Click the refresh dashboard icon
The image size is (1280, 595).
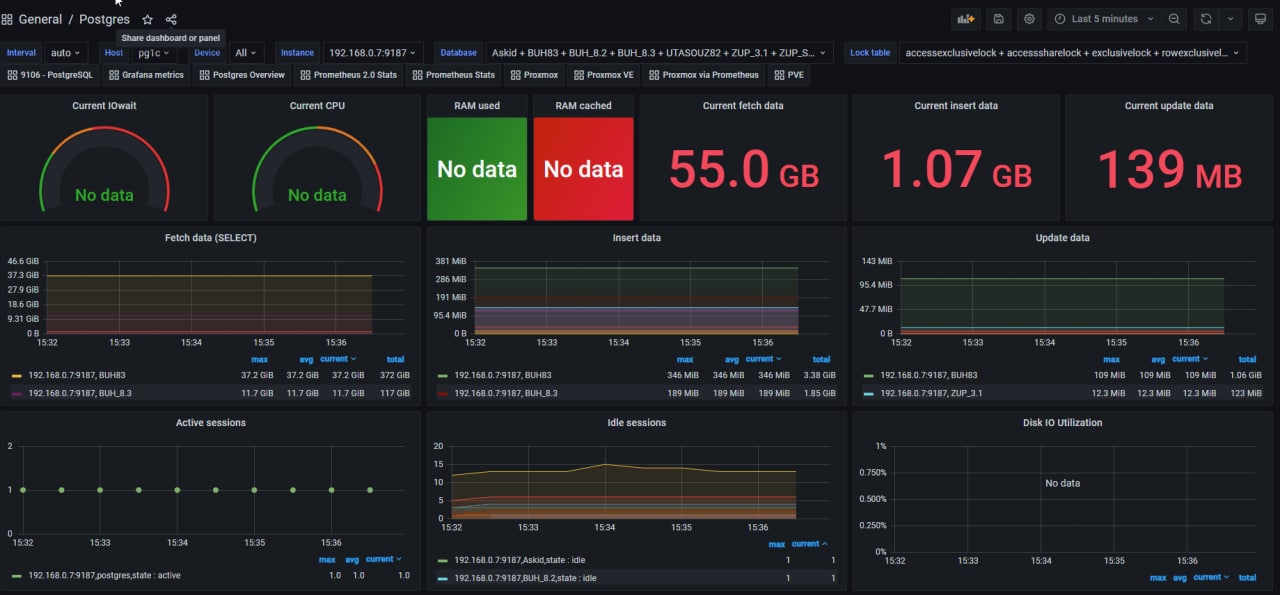[1206, 19]
